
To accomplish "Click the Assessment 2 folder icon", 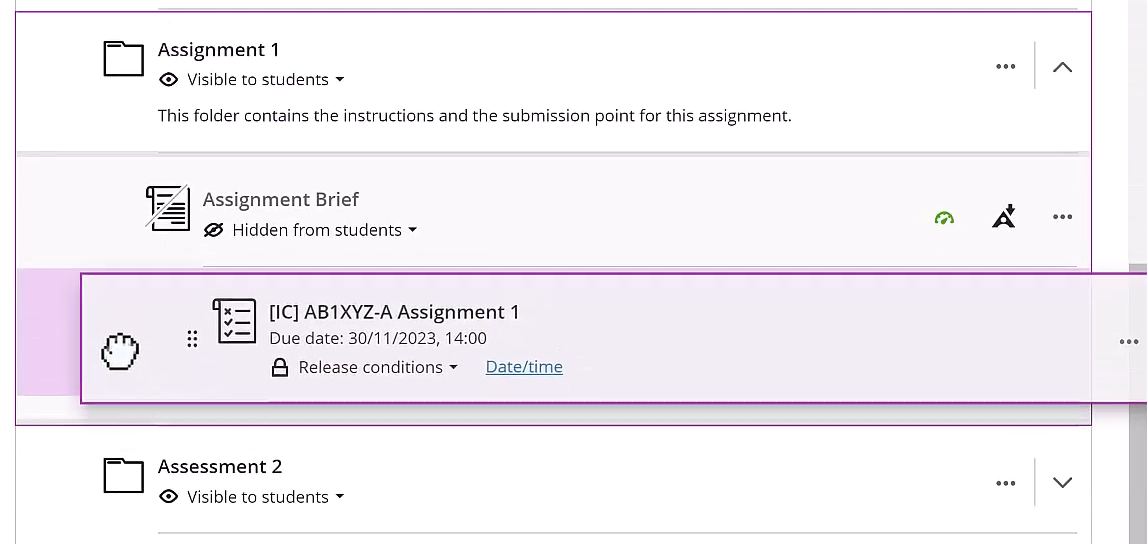I will [124, 476].
